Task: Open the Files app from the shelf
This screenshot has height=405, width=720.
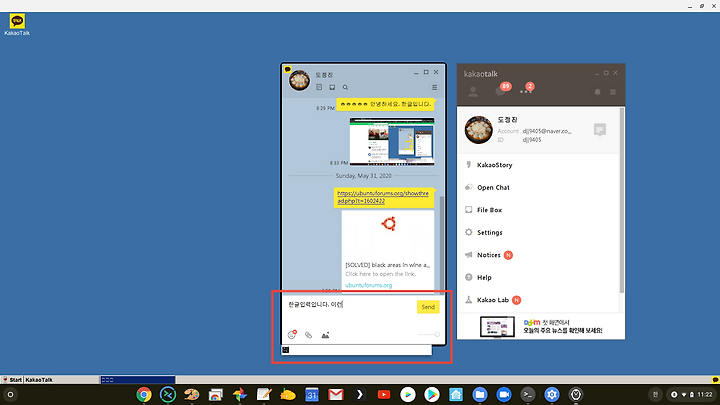Action: (x=480, y=394)
